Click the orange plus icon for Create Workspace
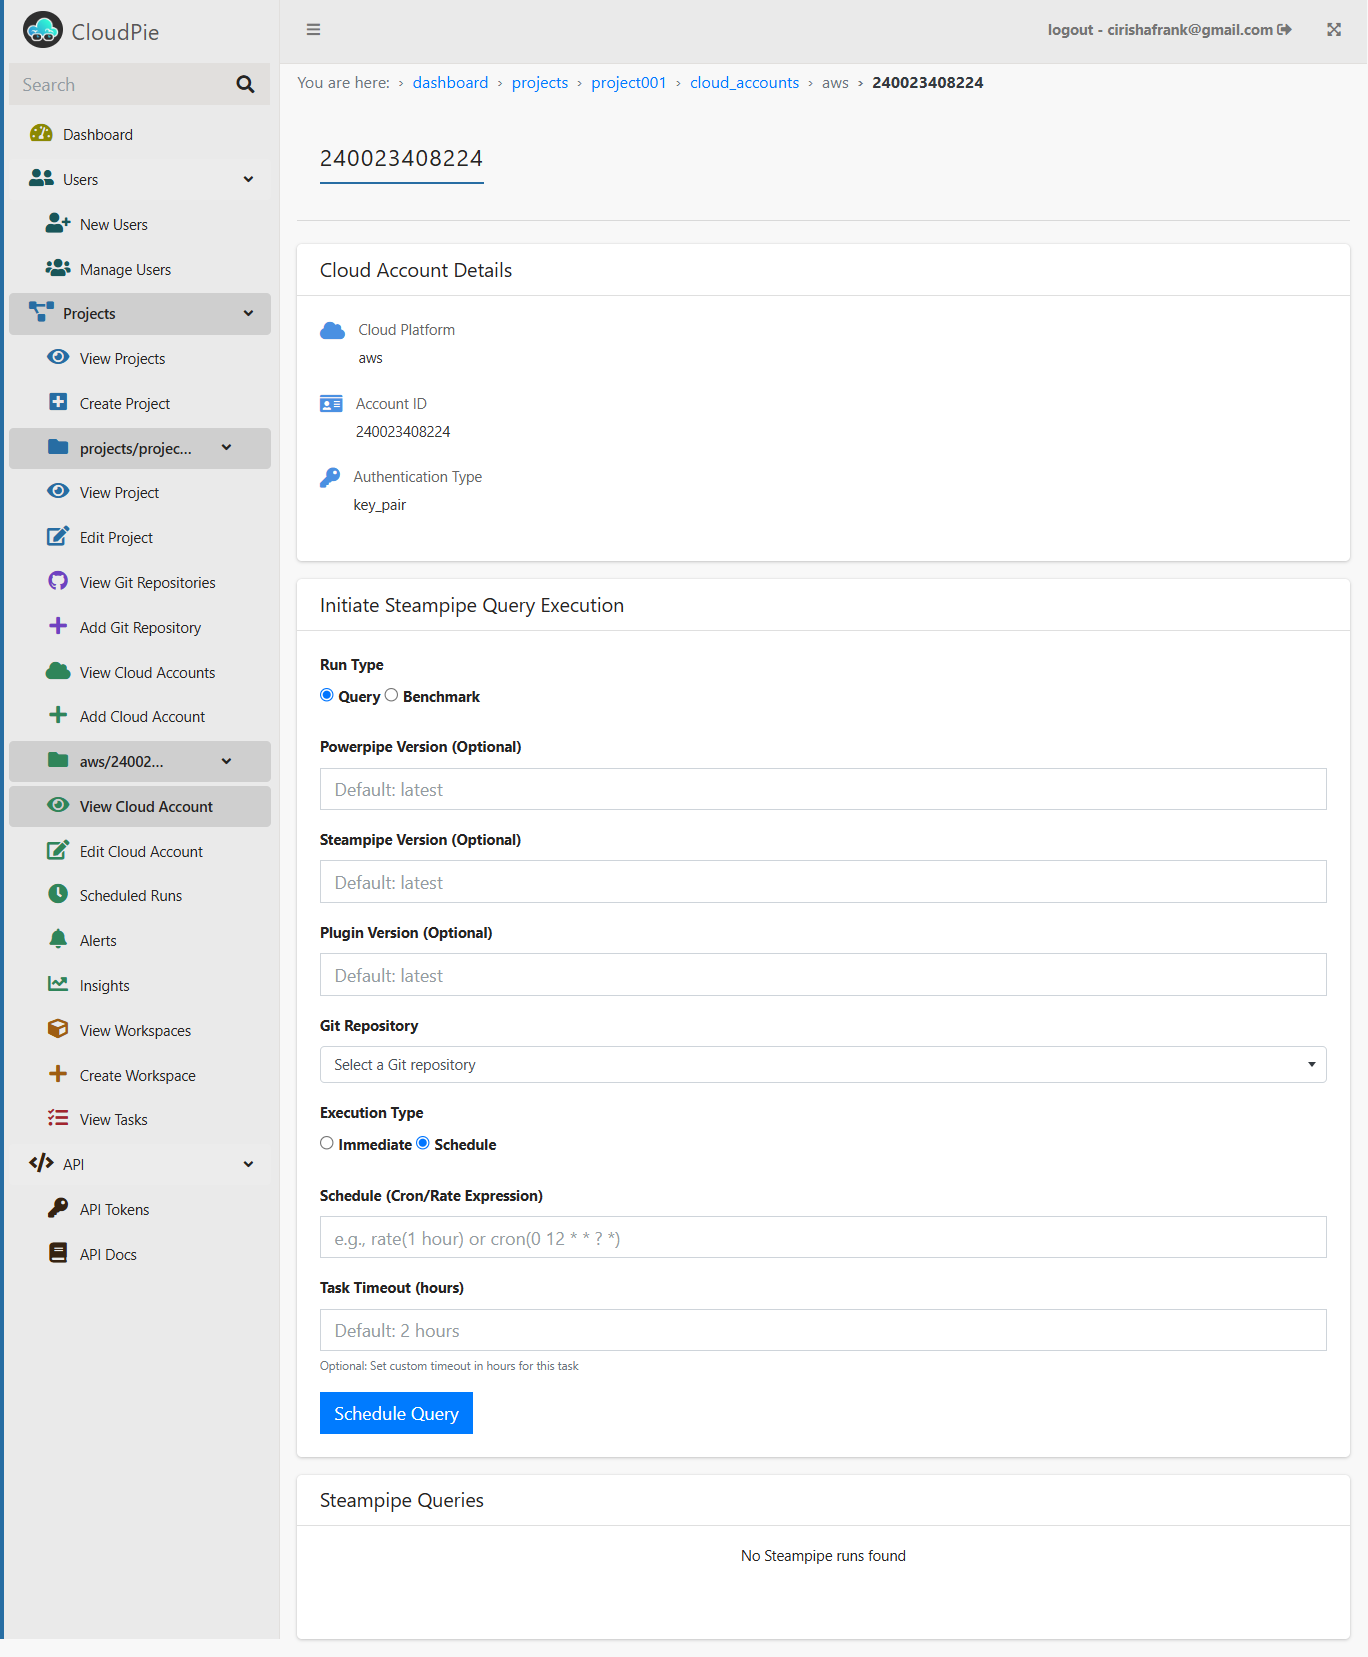Image resolution: width=1368 pixels, height=1657 pixels. tap(58, 1074)
